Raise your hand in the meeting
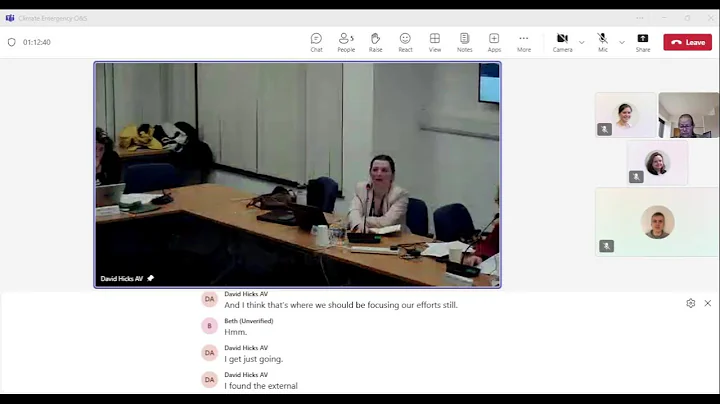The height and width of the screenshot is (404, 720). [x=375, y=42]
